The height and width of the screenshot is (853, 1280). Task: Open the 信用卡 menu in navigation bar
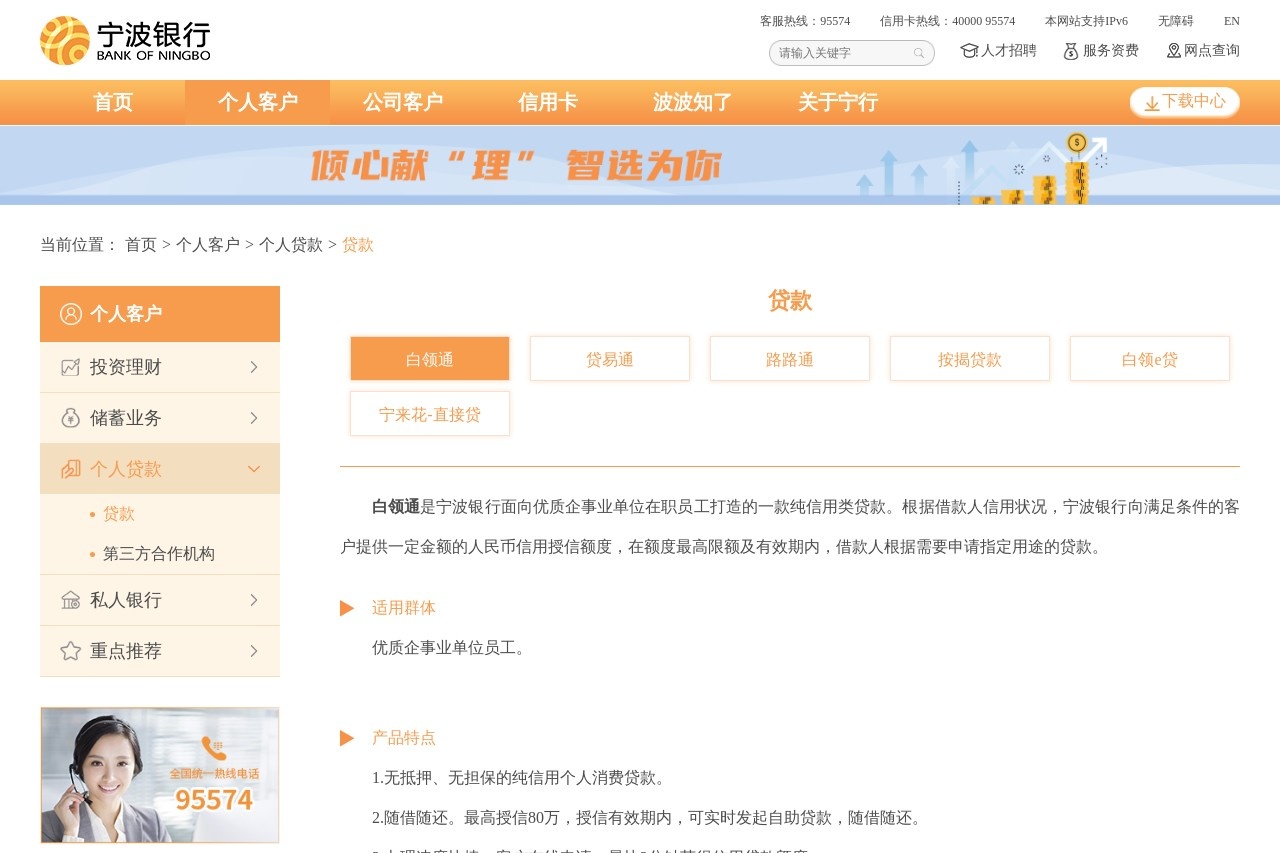click(548, 102)
